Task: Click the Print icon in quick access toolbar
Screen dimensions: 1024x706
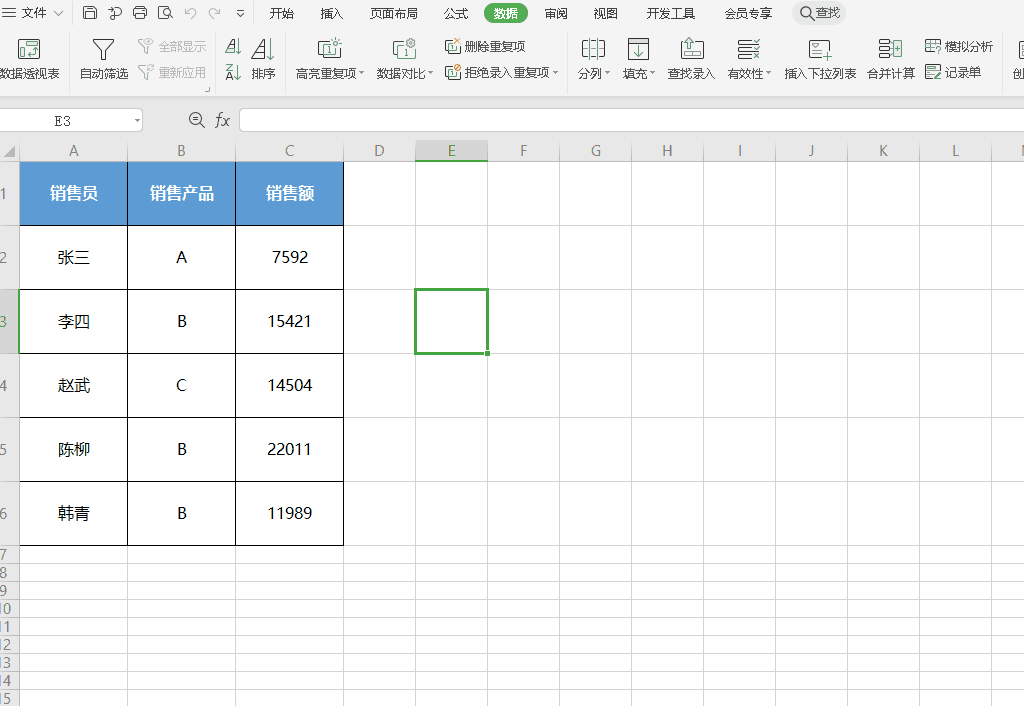Action: [x=140, y=13]
